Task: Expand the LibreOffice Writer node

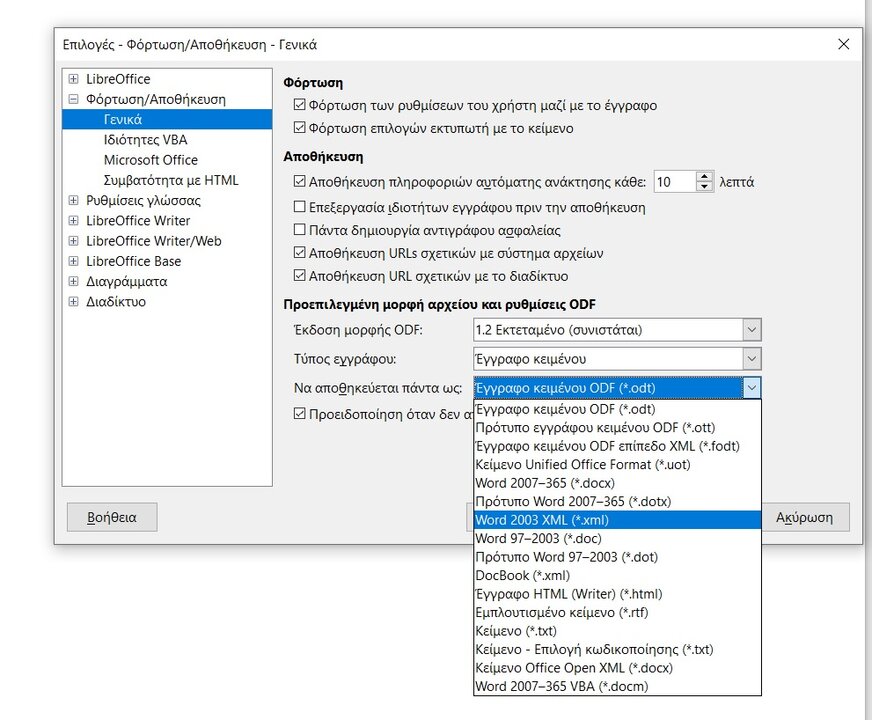Action: [x=73, y=221]
